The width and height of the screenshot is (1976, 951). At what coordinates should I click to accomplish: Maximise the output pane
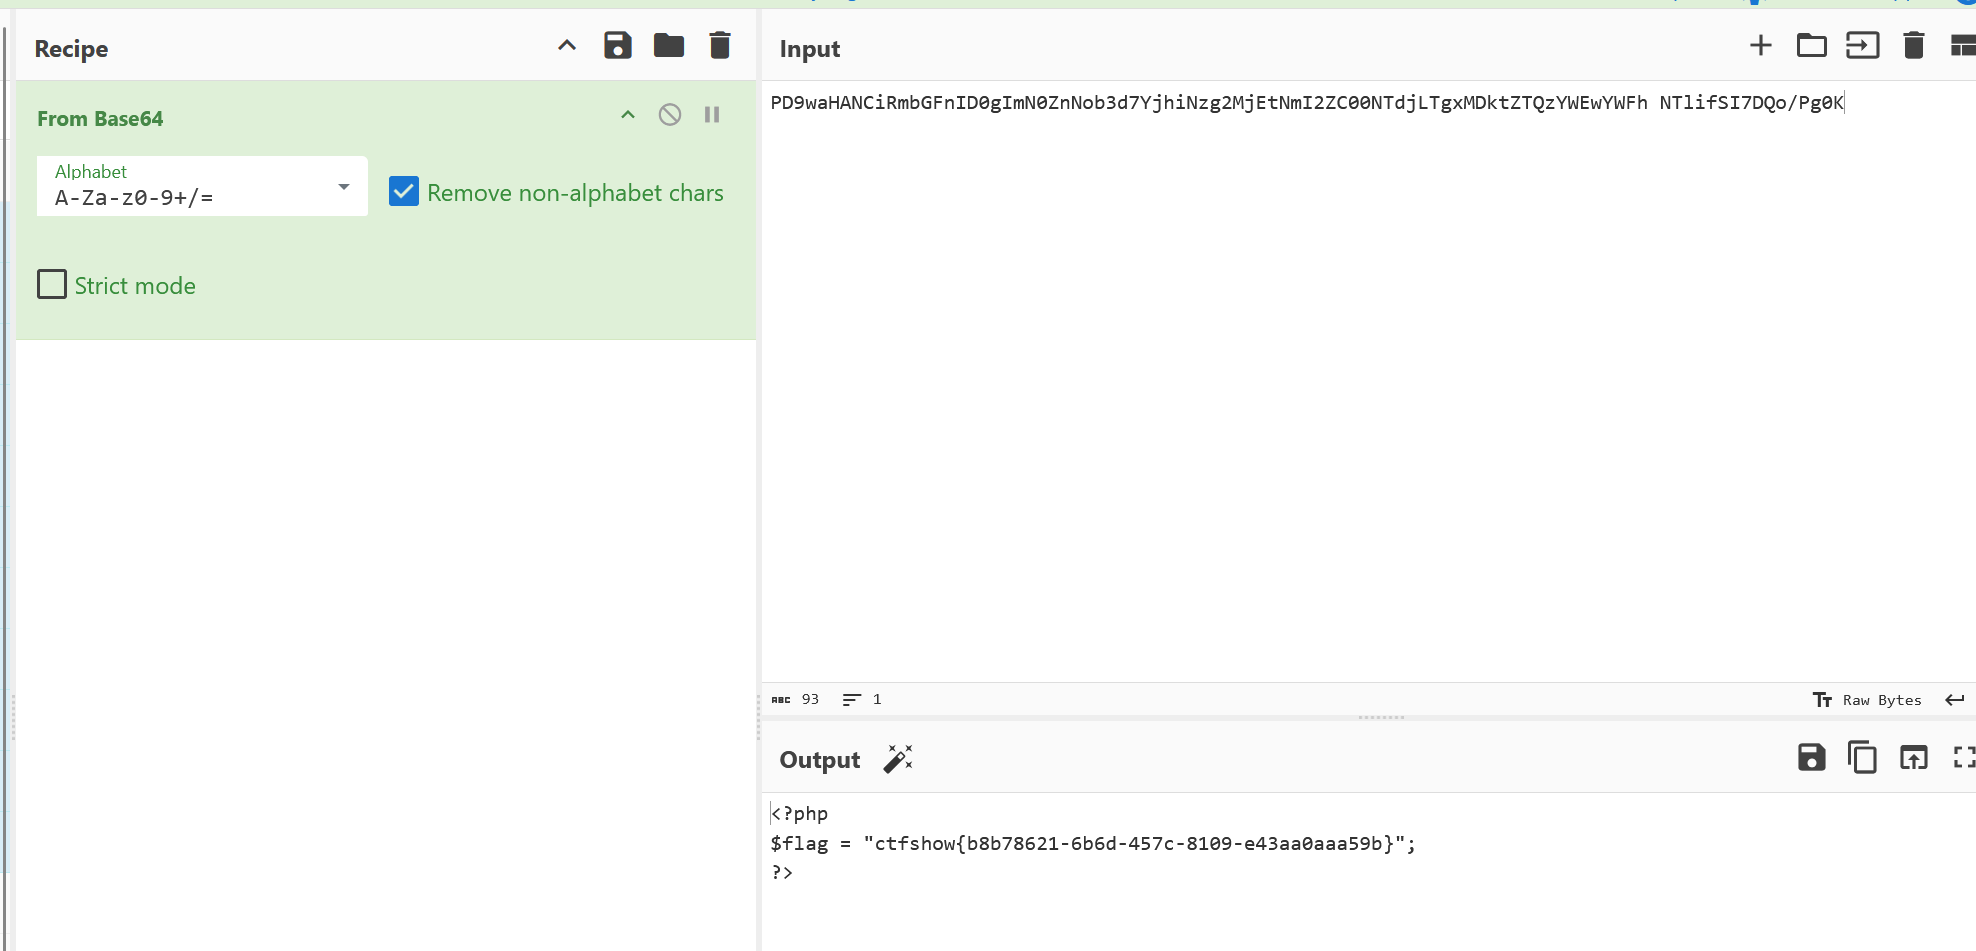[x=1964, y=758]
